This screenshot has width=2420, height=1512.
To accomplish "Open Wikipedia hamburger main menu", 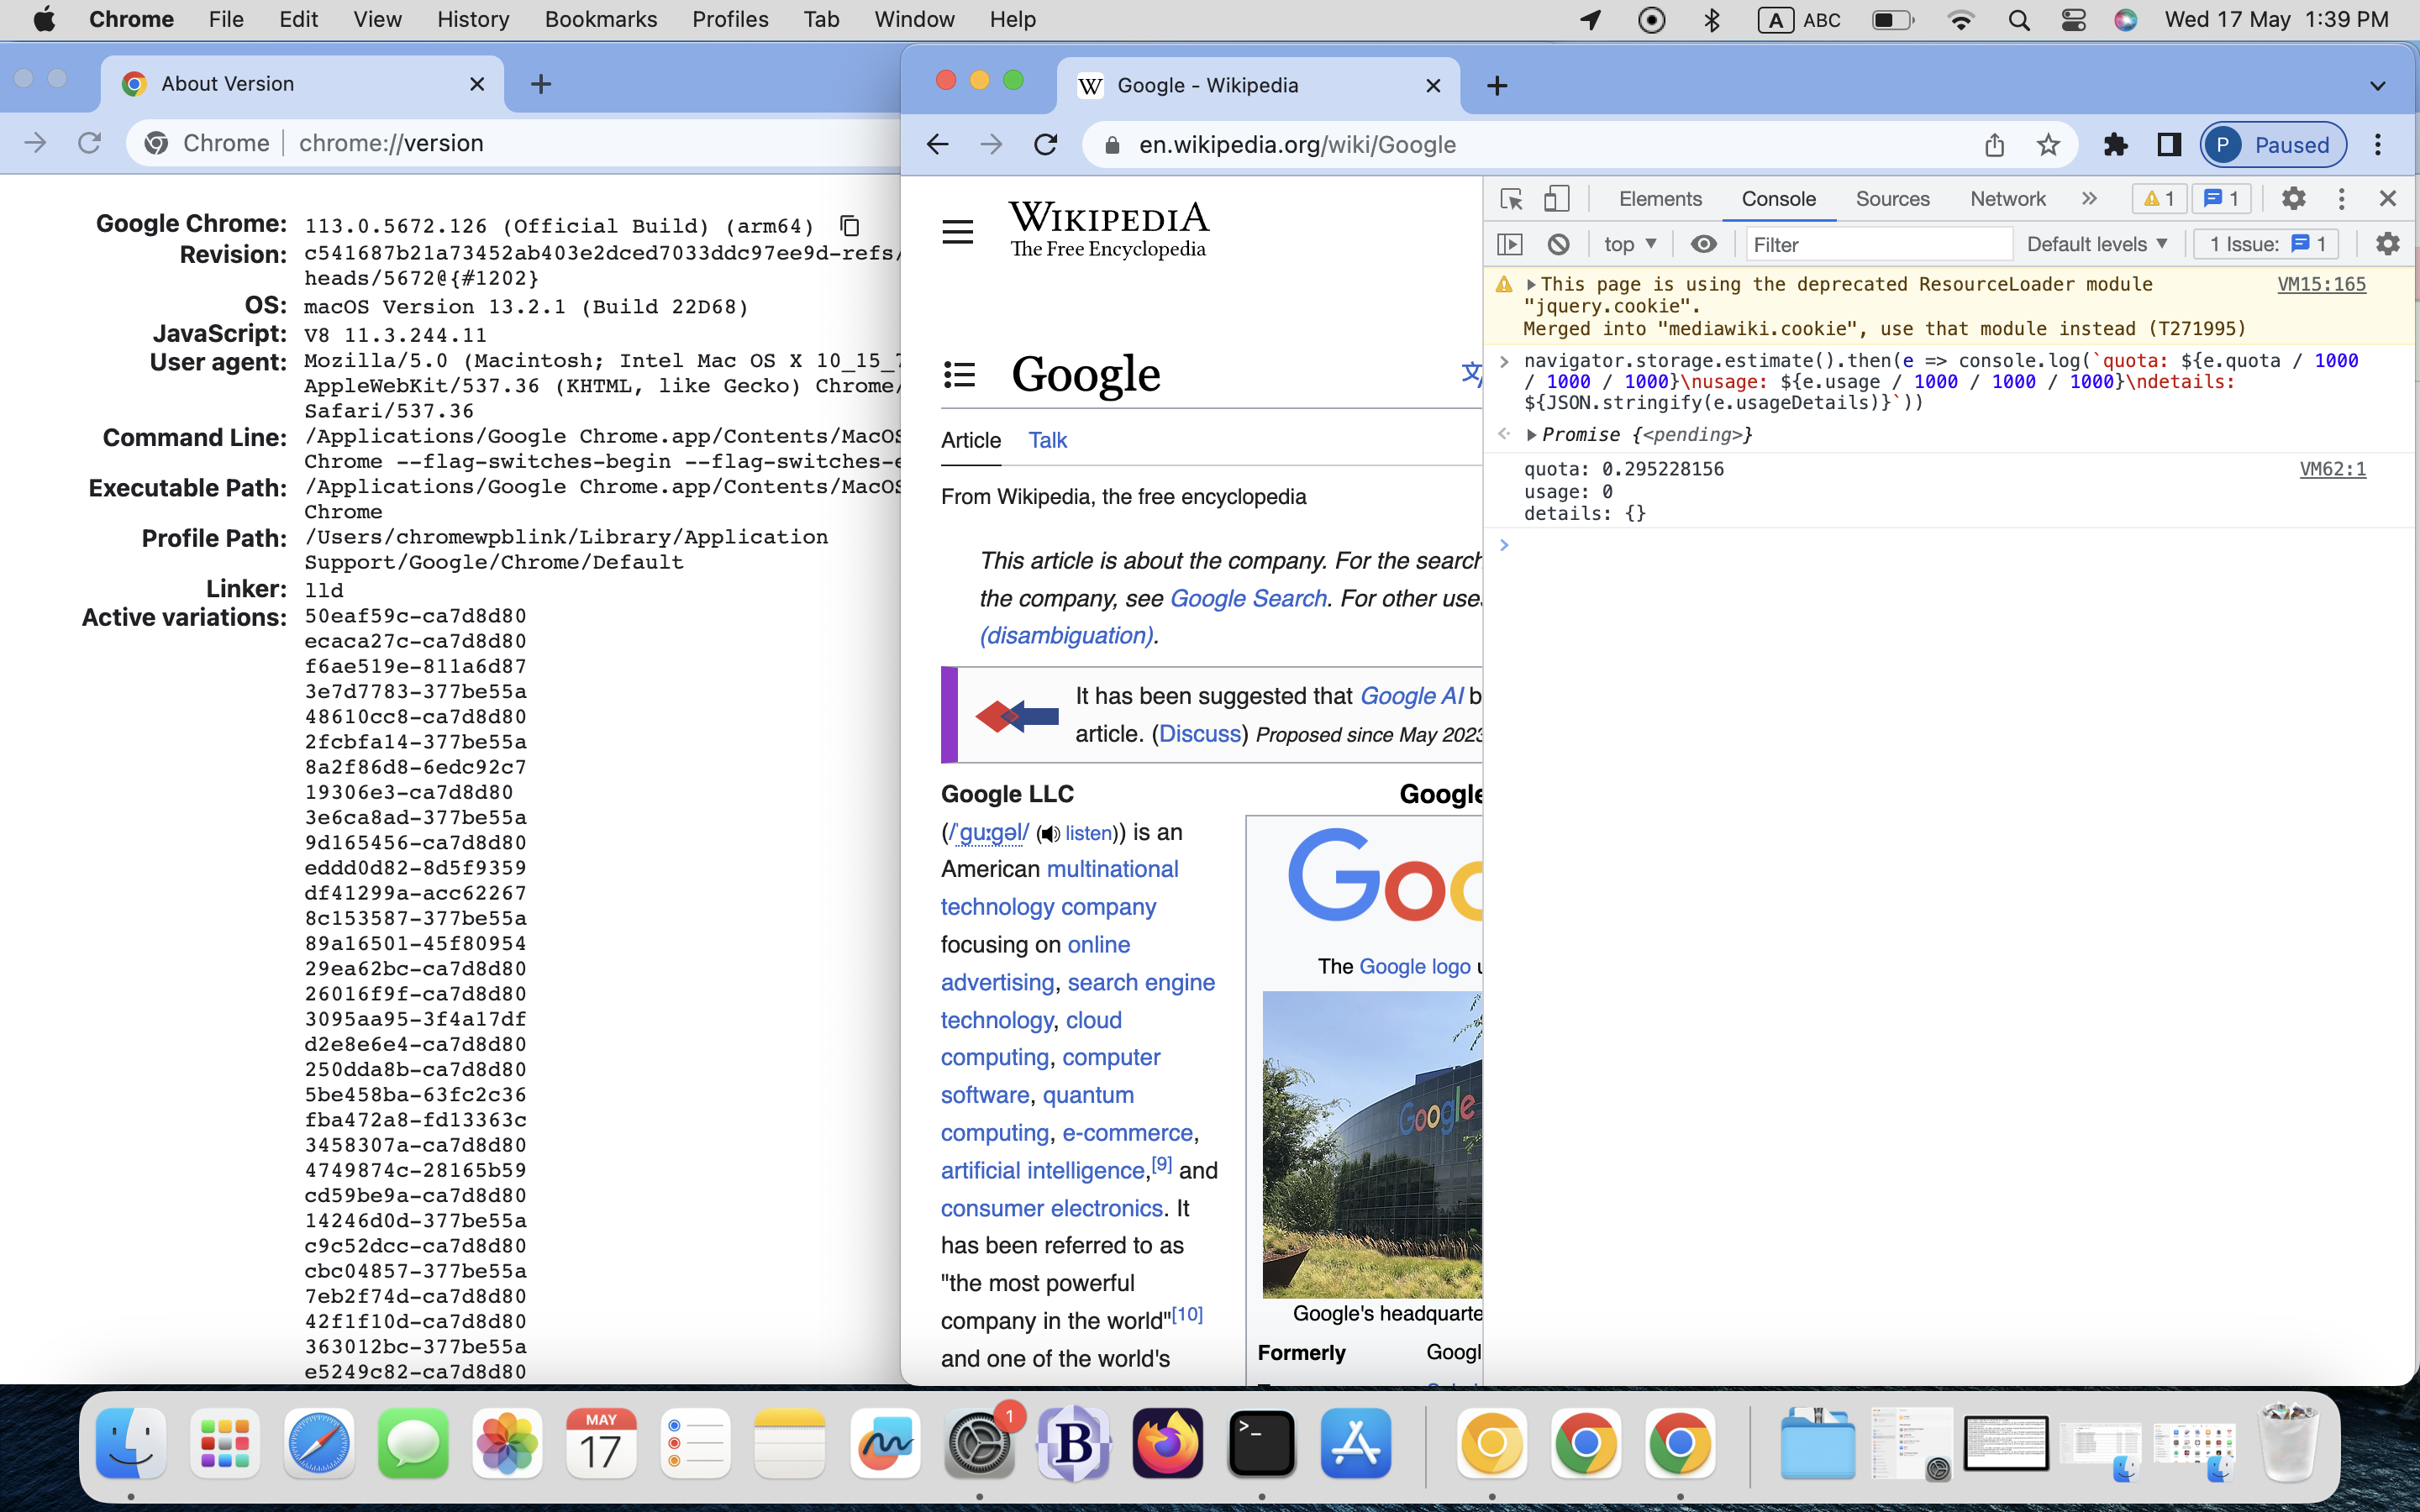I will (957, 232).
